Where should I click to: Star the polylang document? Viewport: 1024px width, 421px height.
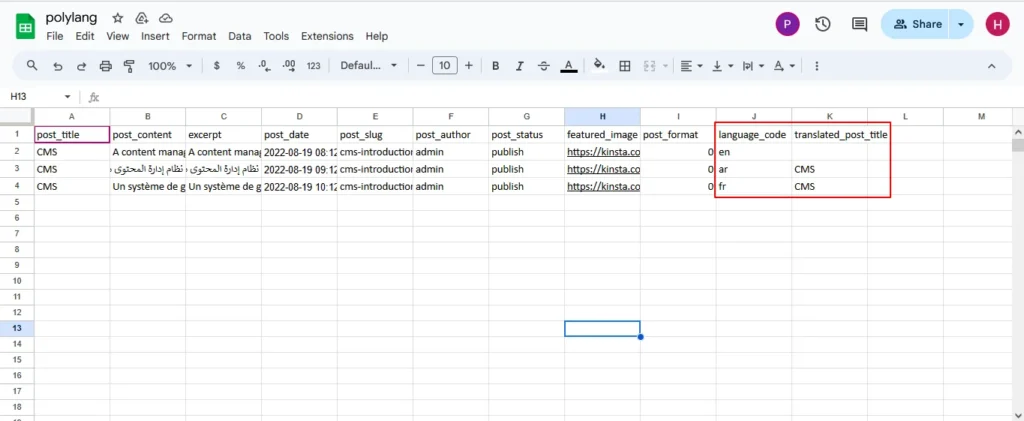point(118,18)
